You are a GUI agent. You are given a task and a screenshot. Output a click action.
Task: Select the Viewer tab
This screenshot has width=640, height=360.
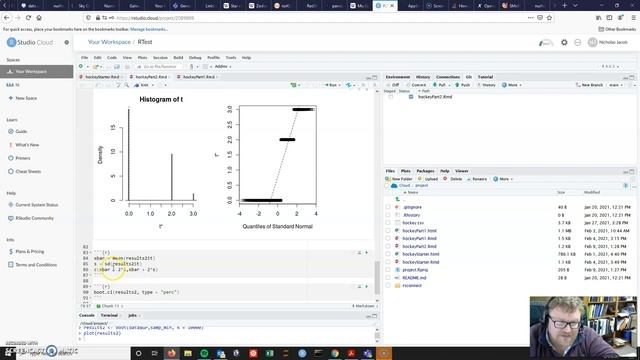click(462, 171)
